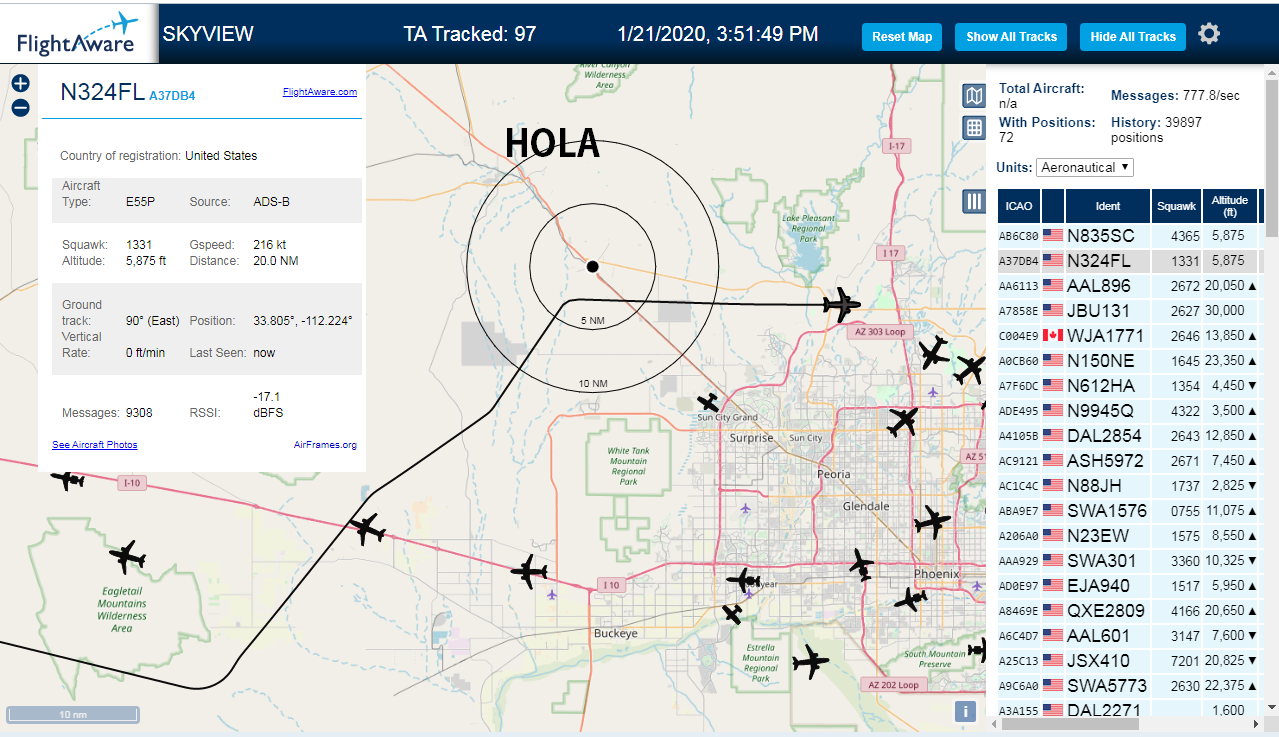Zoom in with the plus button
Image resolution: width=1279 pixels, height=737 pixels.
point(20,84)
